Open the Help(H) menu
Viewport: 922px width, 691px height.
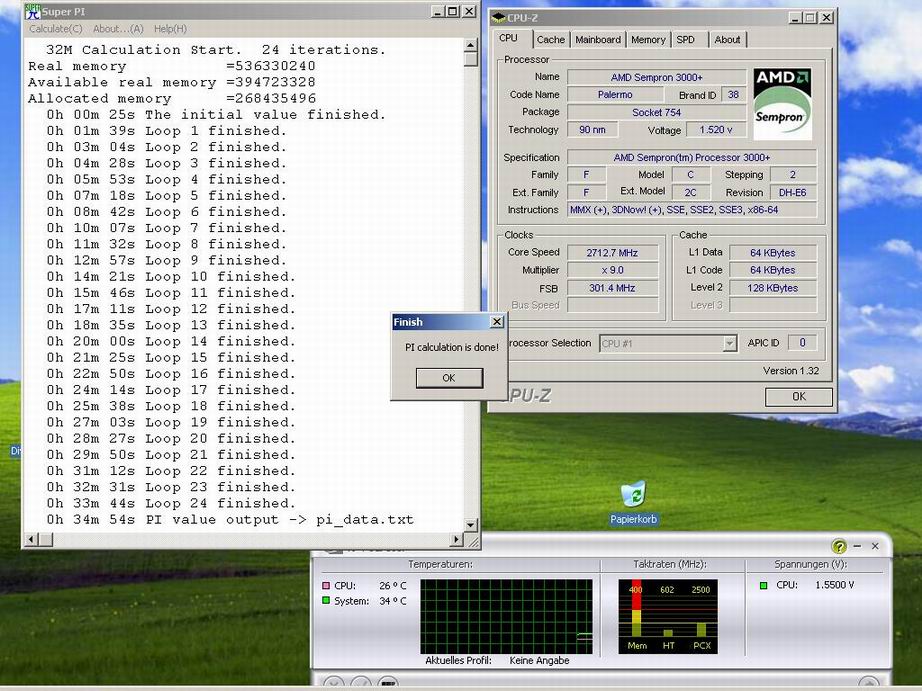point(171,28)
